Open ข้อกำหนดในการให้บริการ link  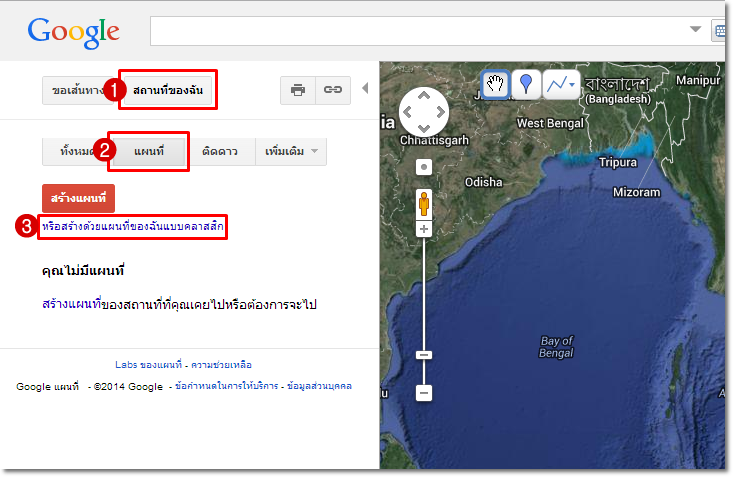226,386
